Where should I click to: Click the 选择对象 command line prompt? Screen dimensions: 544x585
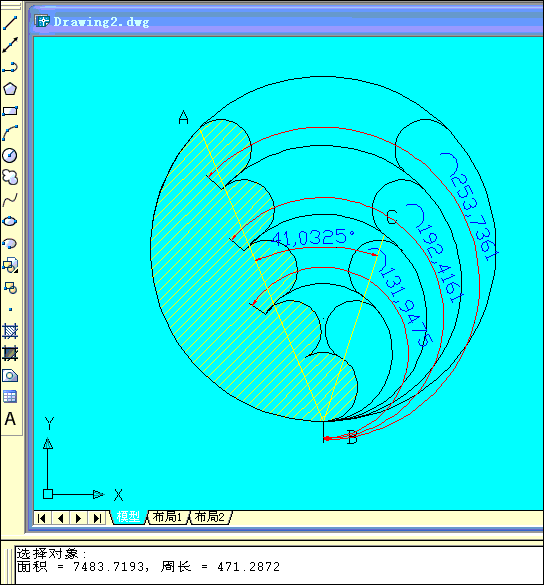[51, 553]
